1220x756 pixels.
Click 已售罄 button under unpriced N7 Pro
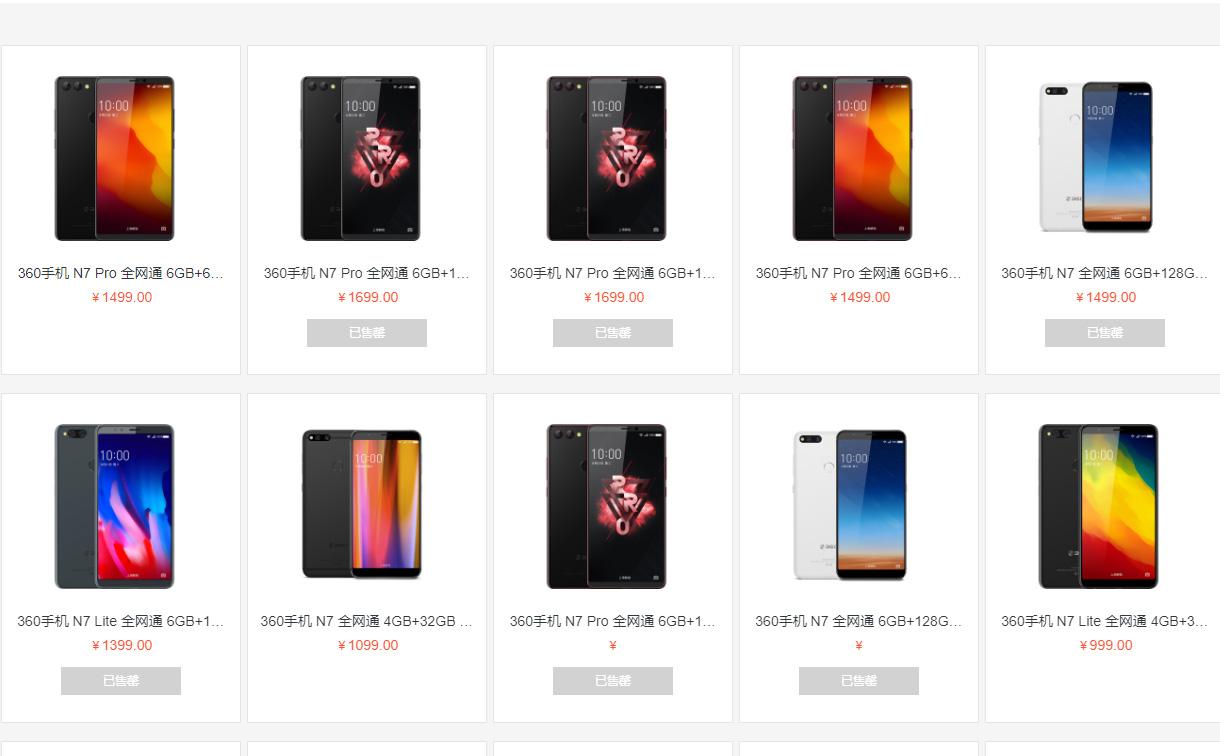613,681
